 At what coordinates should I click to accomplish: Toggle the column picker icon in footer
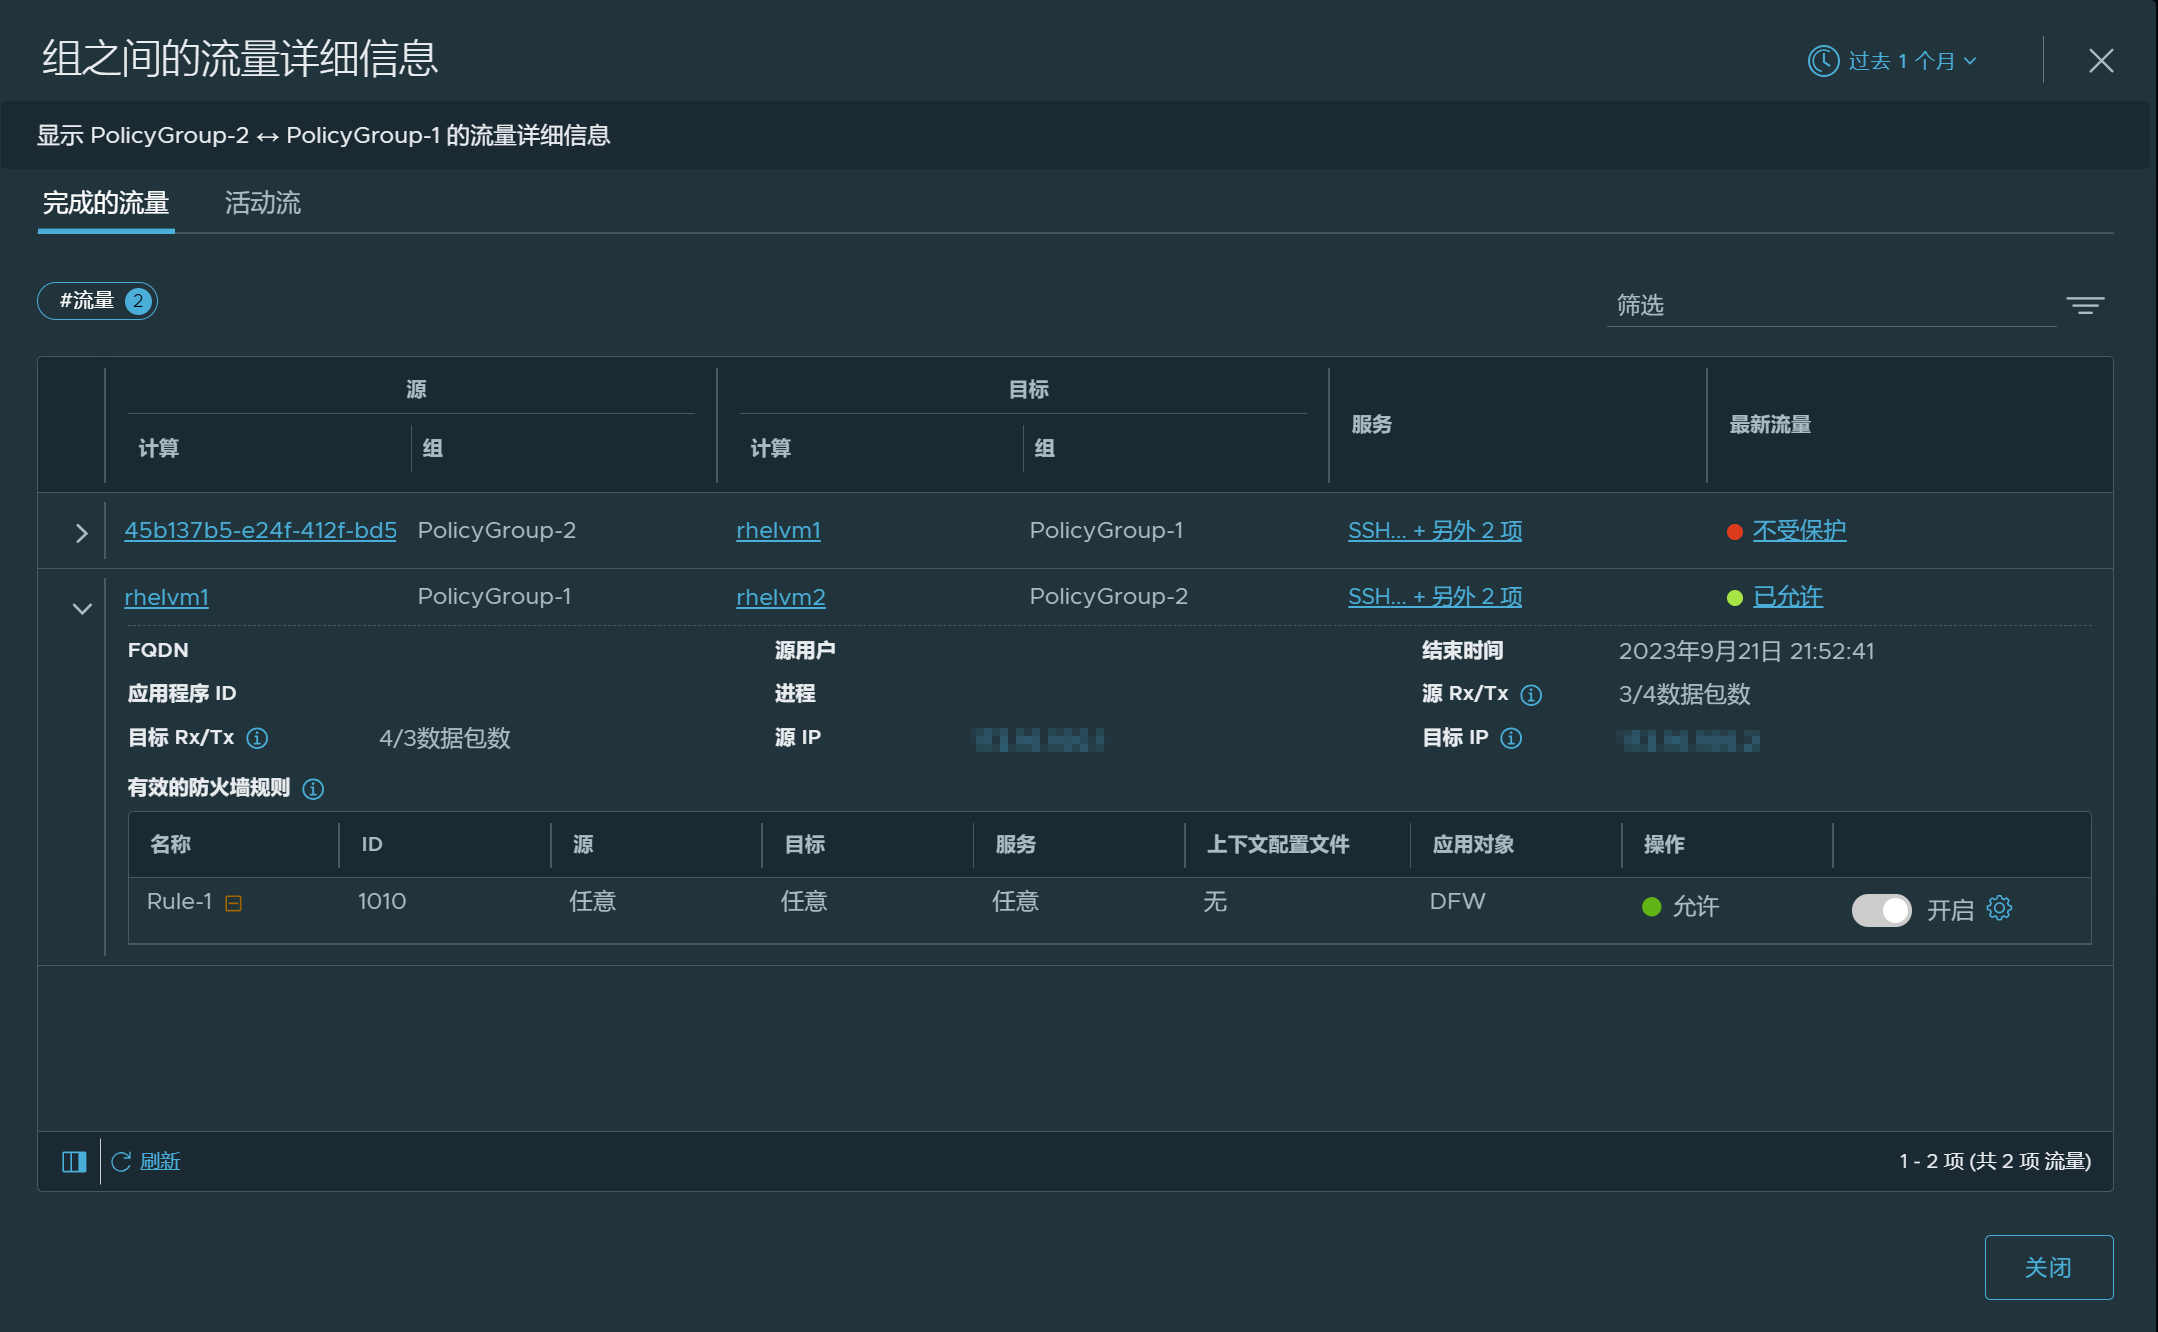[x=74, y=1161]
